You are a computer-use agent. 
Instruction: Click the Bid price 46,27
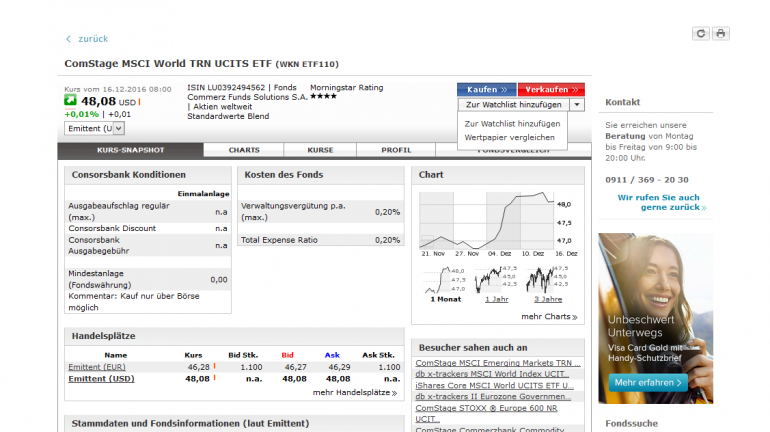(x=296, y=367)
